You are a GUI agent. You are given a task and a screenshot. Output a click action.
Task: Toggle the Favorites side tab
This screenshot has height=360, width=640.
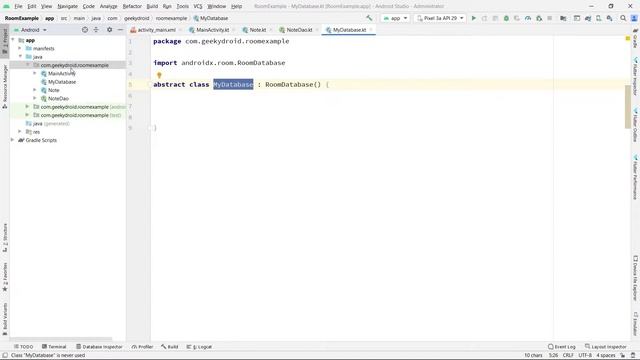point(5,277)
